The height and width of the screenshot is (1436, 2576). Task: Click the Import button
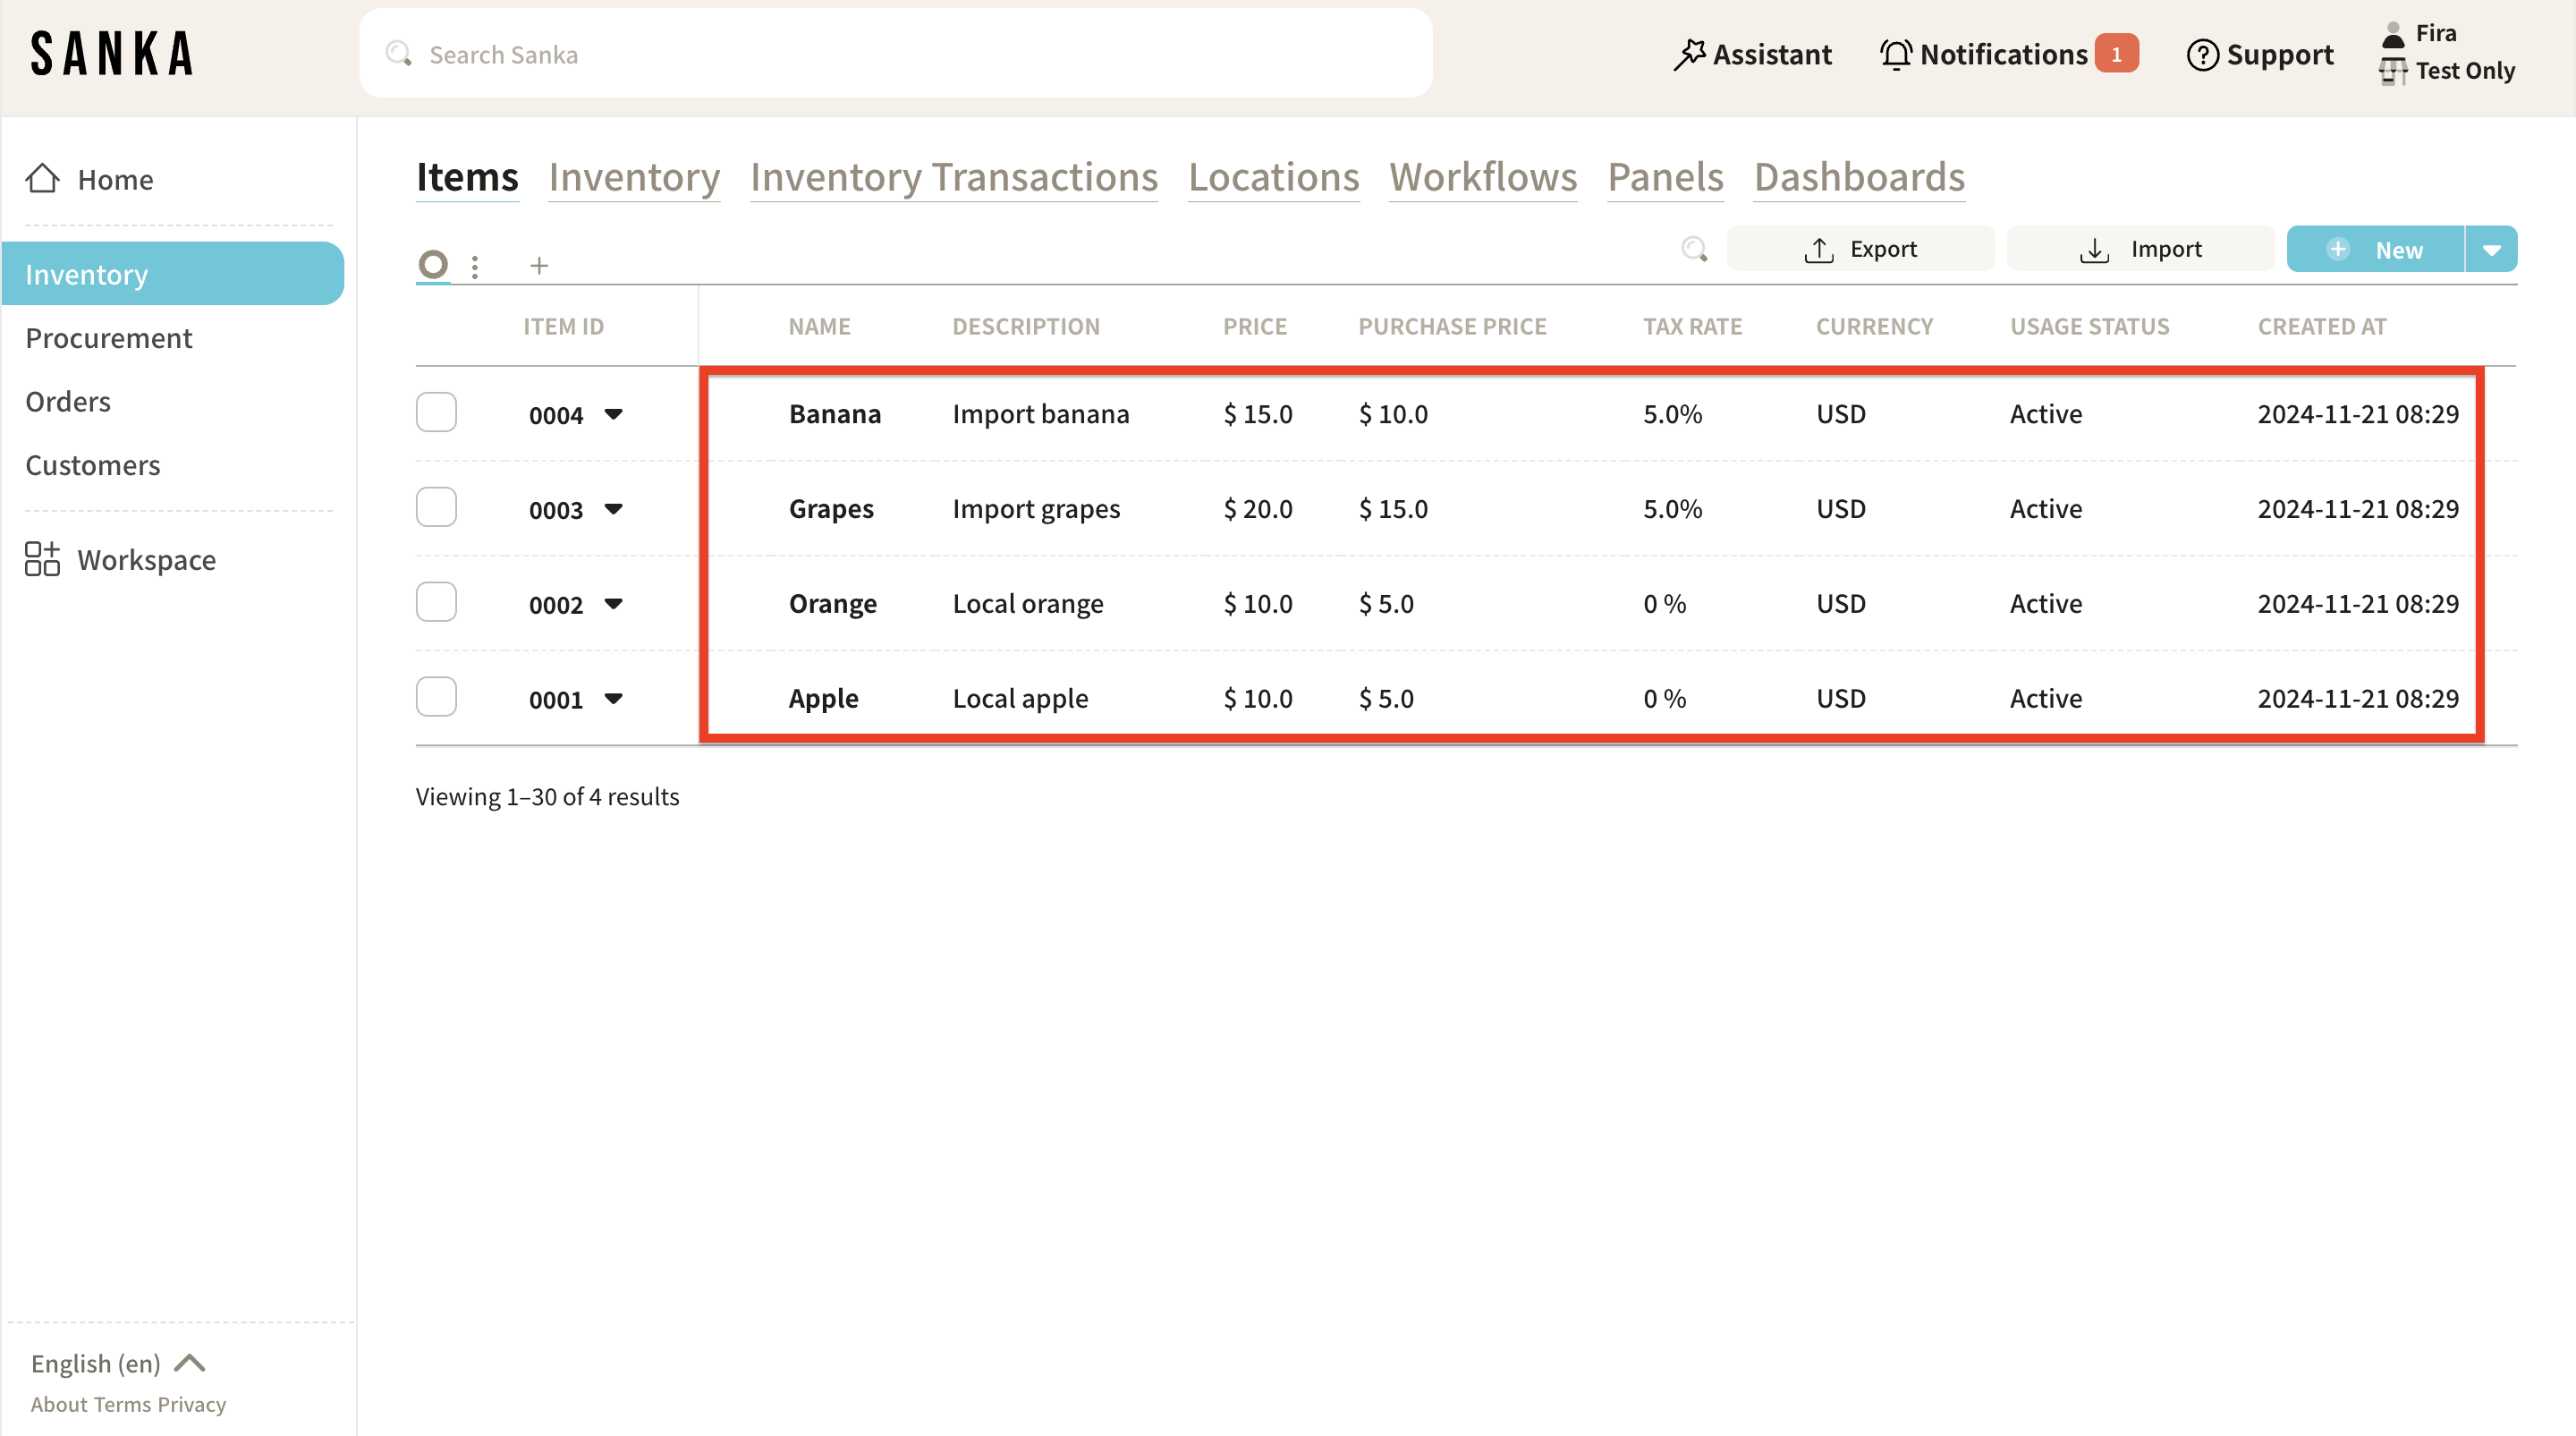[2140, 249]
